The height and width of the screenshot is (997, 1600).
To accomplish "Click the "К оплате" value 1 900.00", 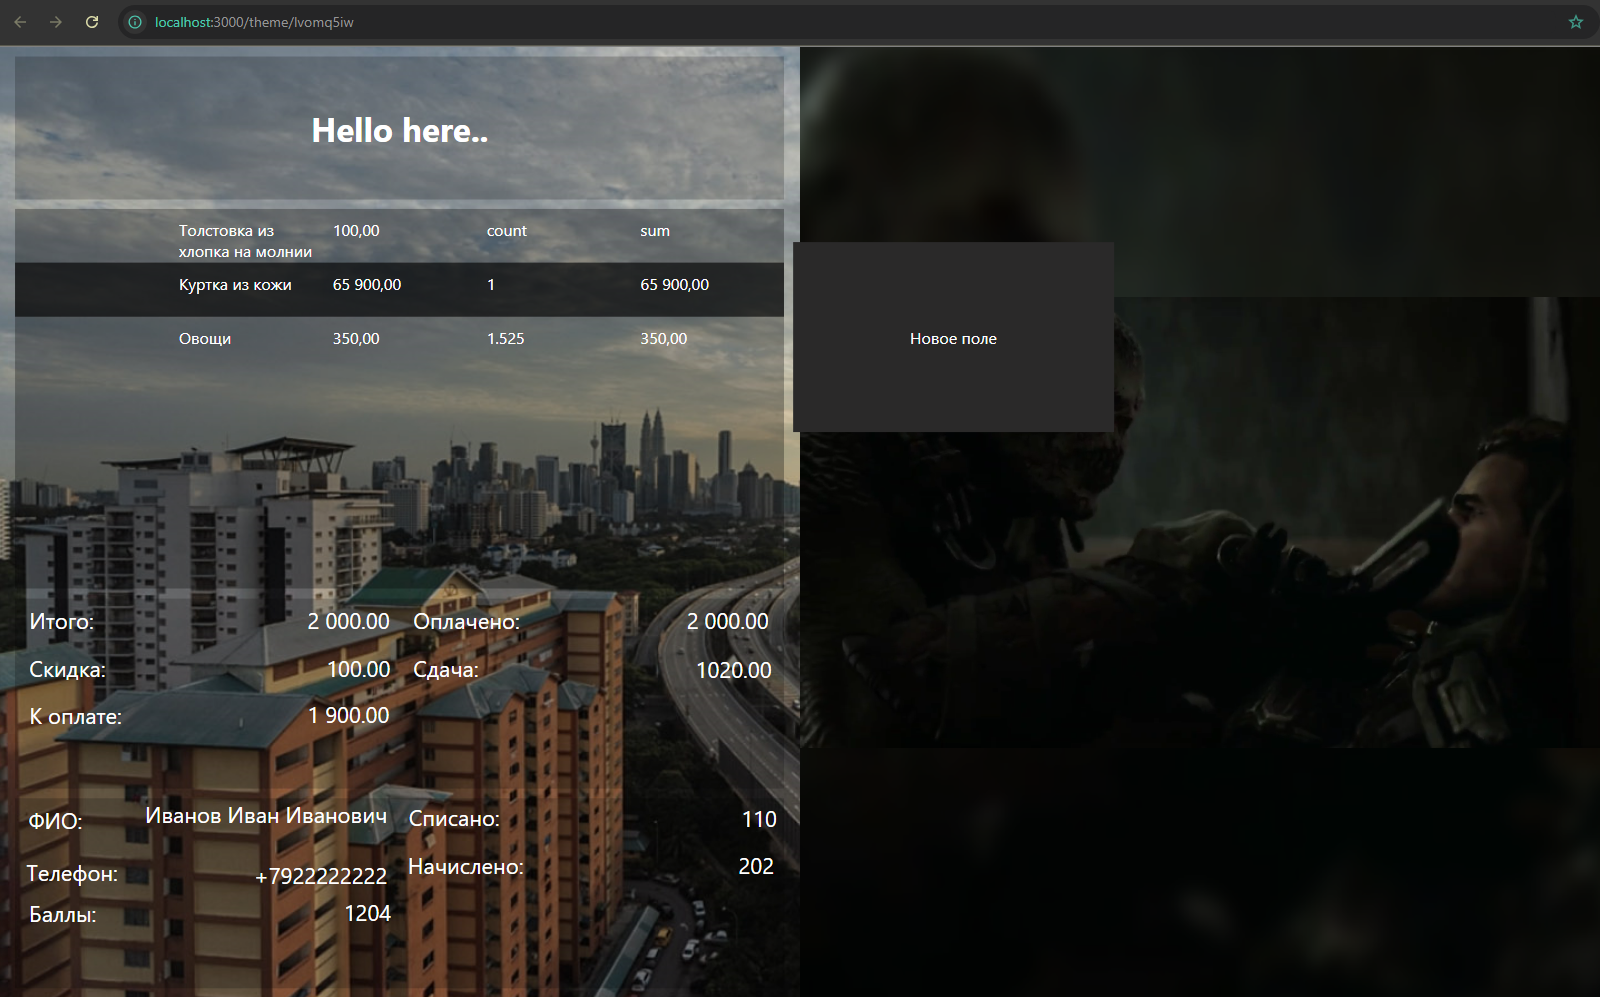I will coord(348,716).
